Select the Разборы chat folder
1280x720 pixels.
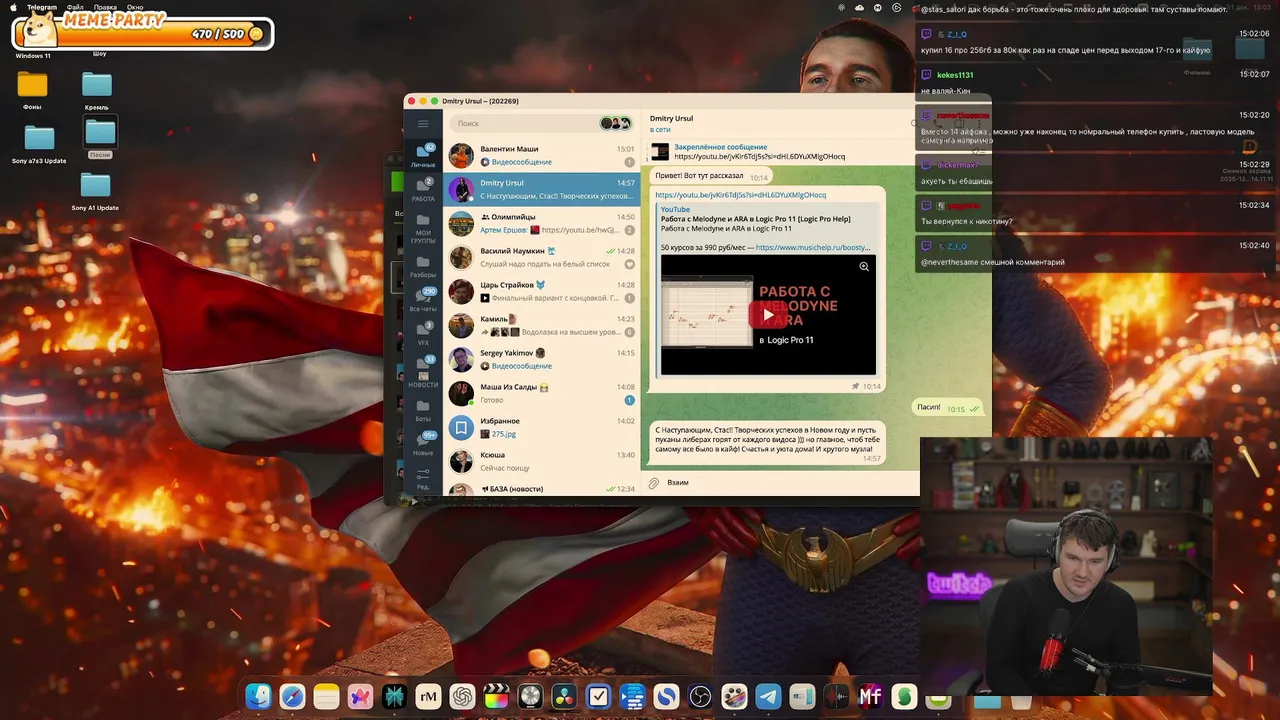[423, 267]
